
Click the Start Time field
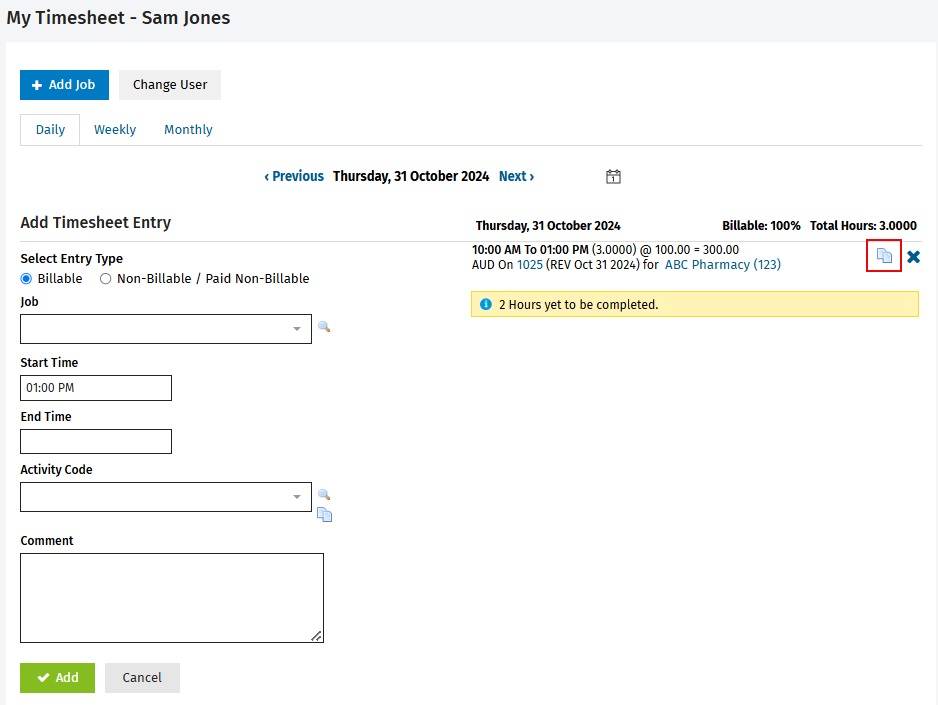pos(96,388)
